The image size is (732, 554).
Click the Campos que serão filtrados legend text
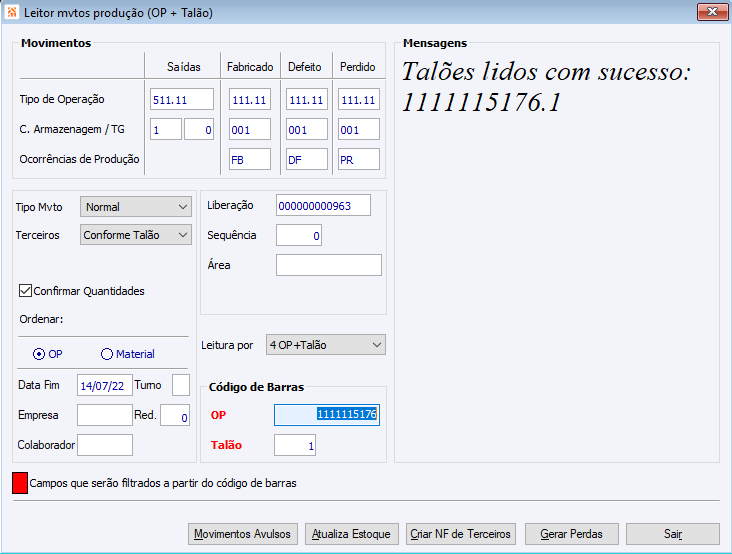click(x=163, y=483)
